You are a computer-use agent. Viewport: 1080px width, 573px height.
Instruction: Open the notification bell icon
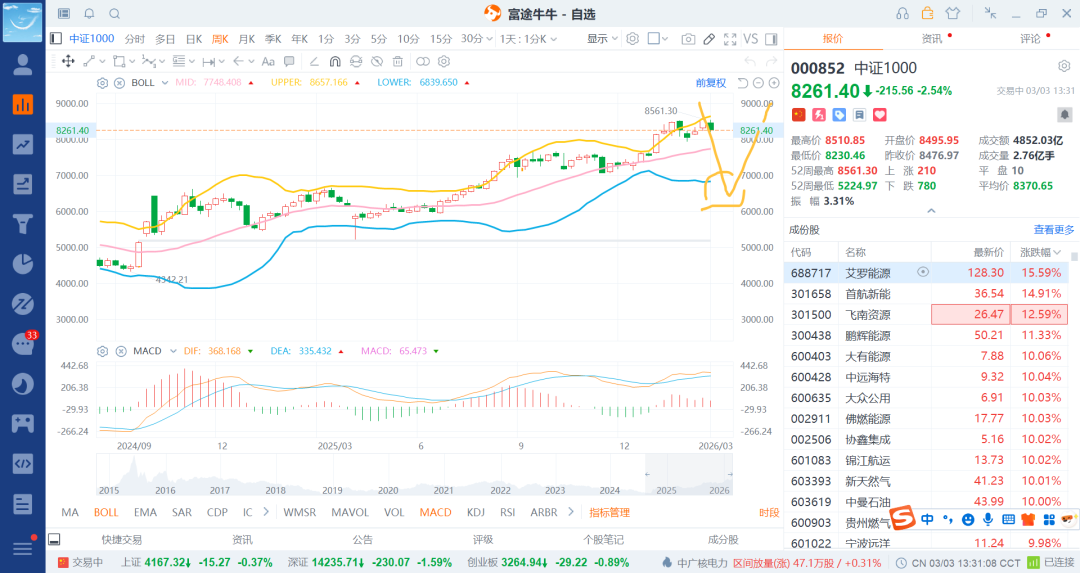pos(89,13)
